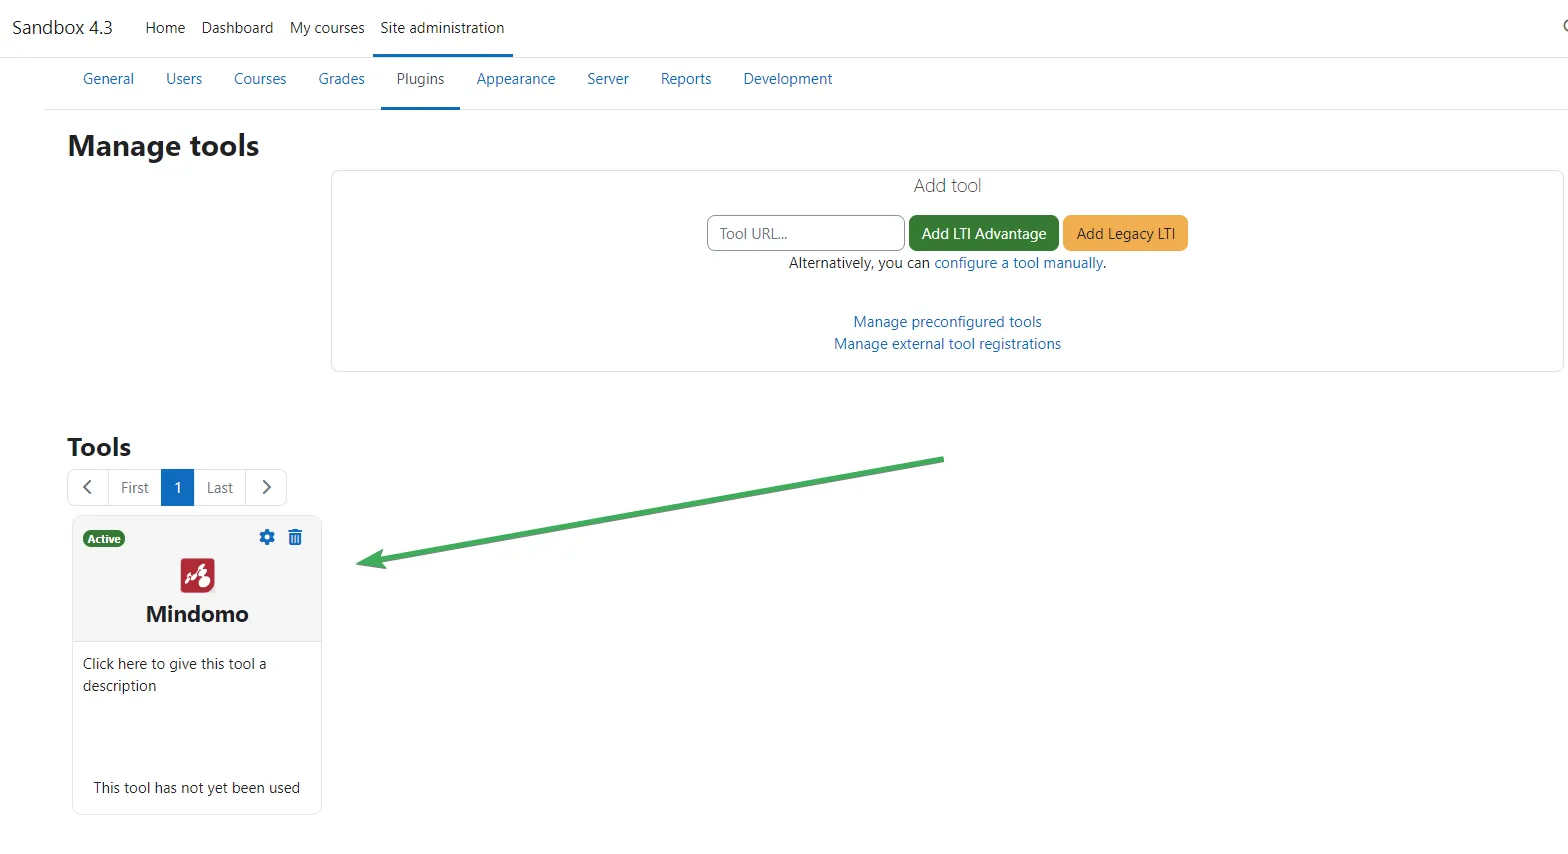This screenshot has width=1568, height=854.
Task: Open Manage preconfigured tools link
Action: point(947,322)
